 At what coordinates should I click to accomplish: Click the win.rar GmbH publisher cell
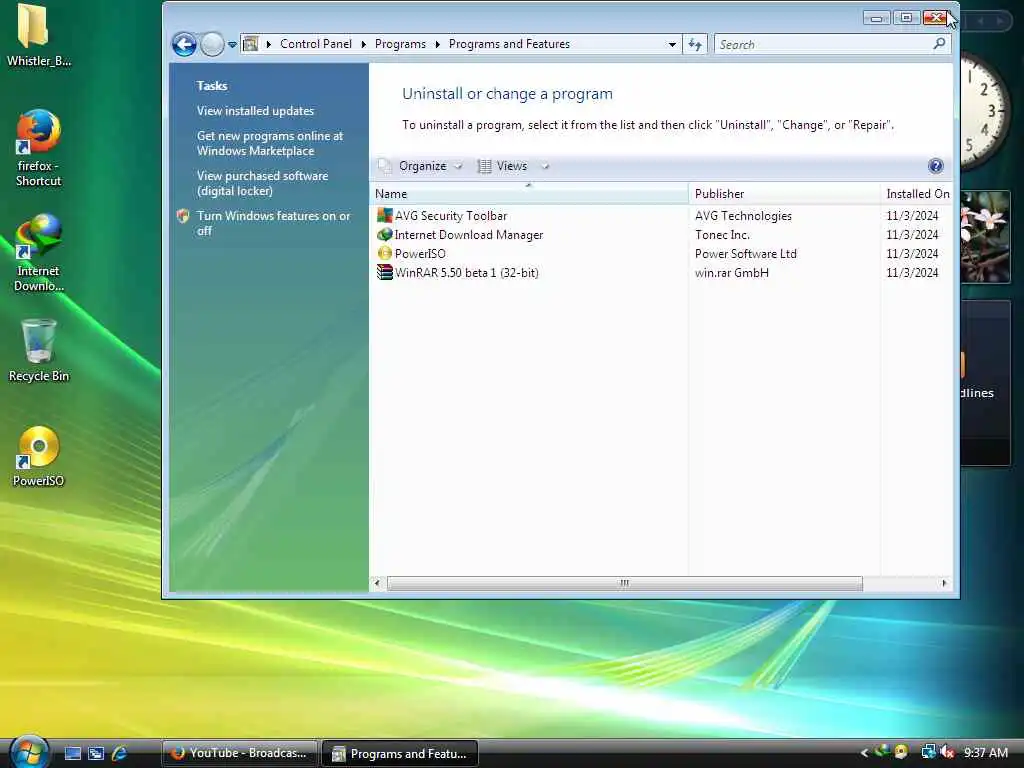pyautogui.click(x=731, y=272)
